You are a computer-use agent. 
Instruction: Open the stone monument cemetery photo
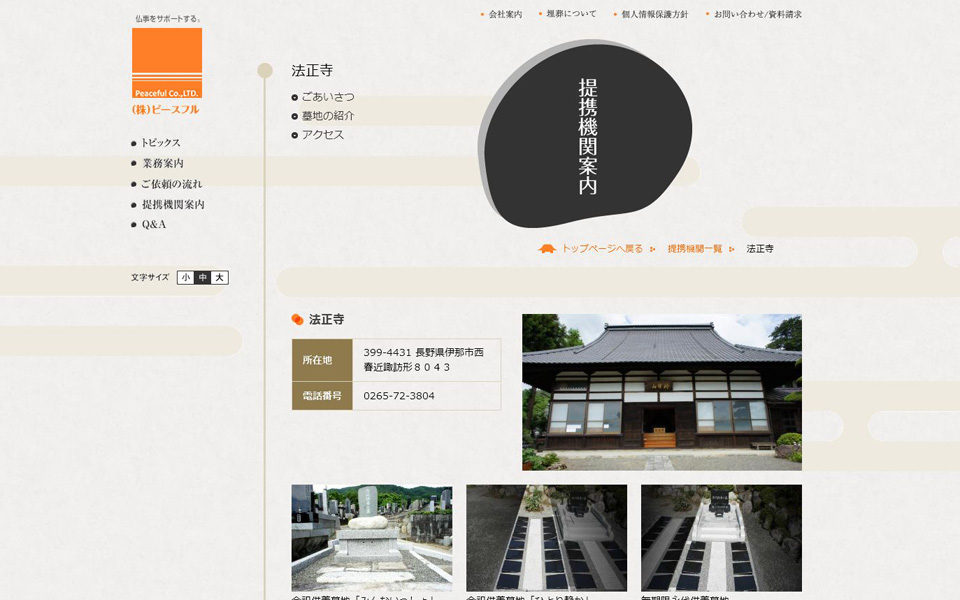(372, 538)
